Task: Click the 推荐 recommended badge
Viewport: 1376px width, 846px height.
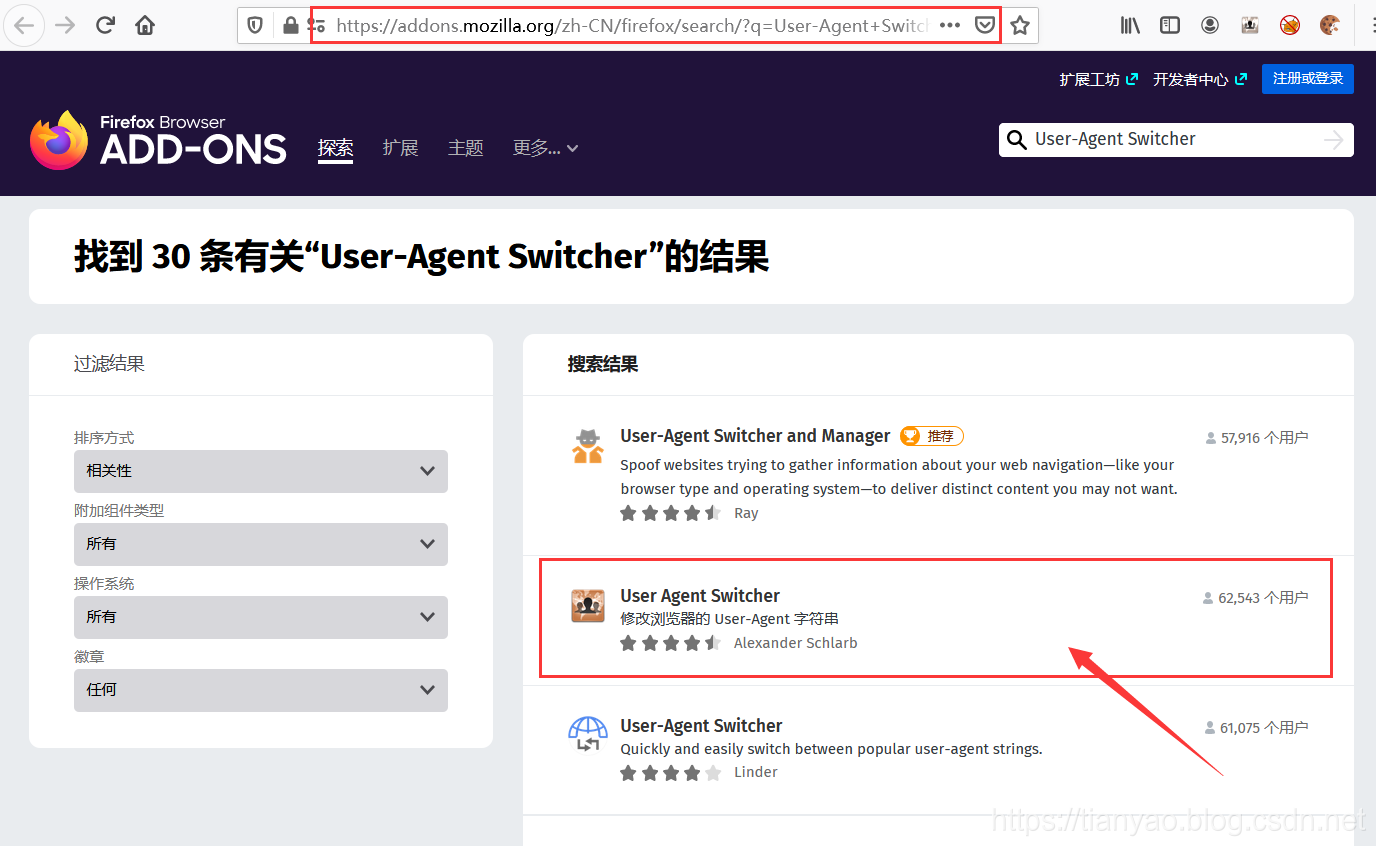Action: (x=932, y=436)
